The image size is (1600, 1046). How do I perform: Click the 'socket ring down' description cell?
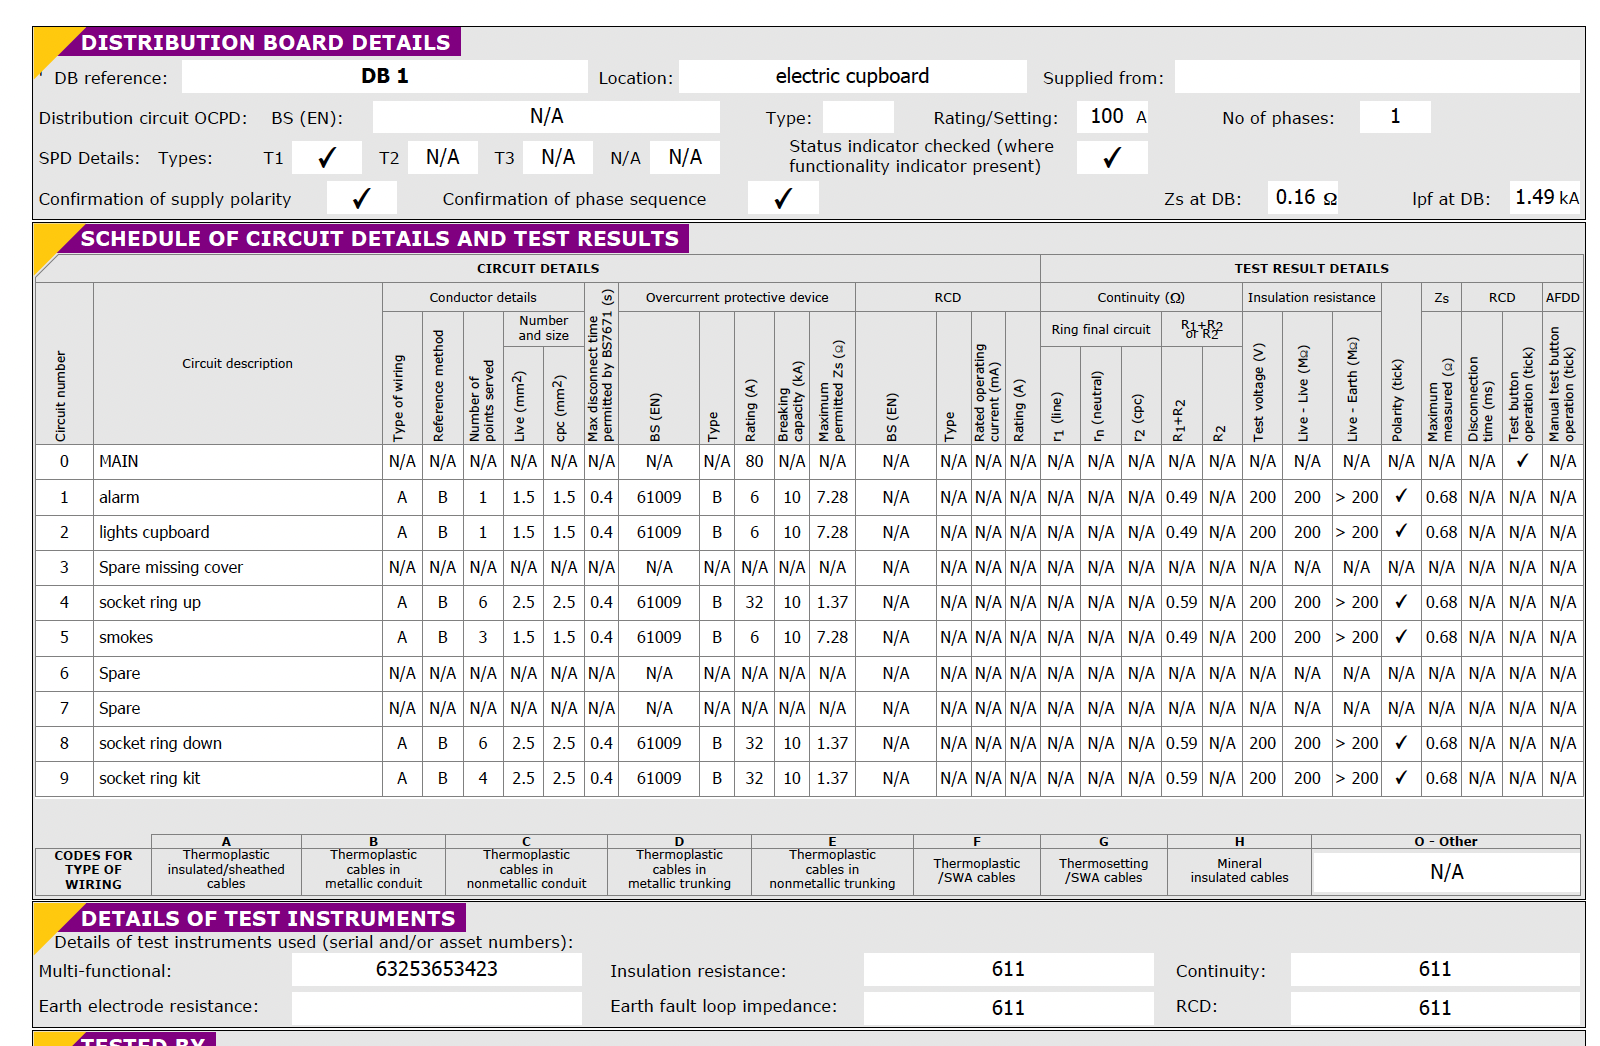238,743
